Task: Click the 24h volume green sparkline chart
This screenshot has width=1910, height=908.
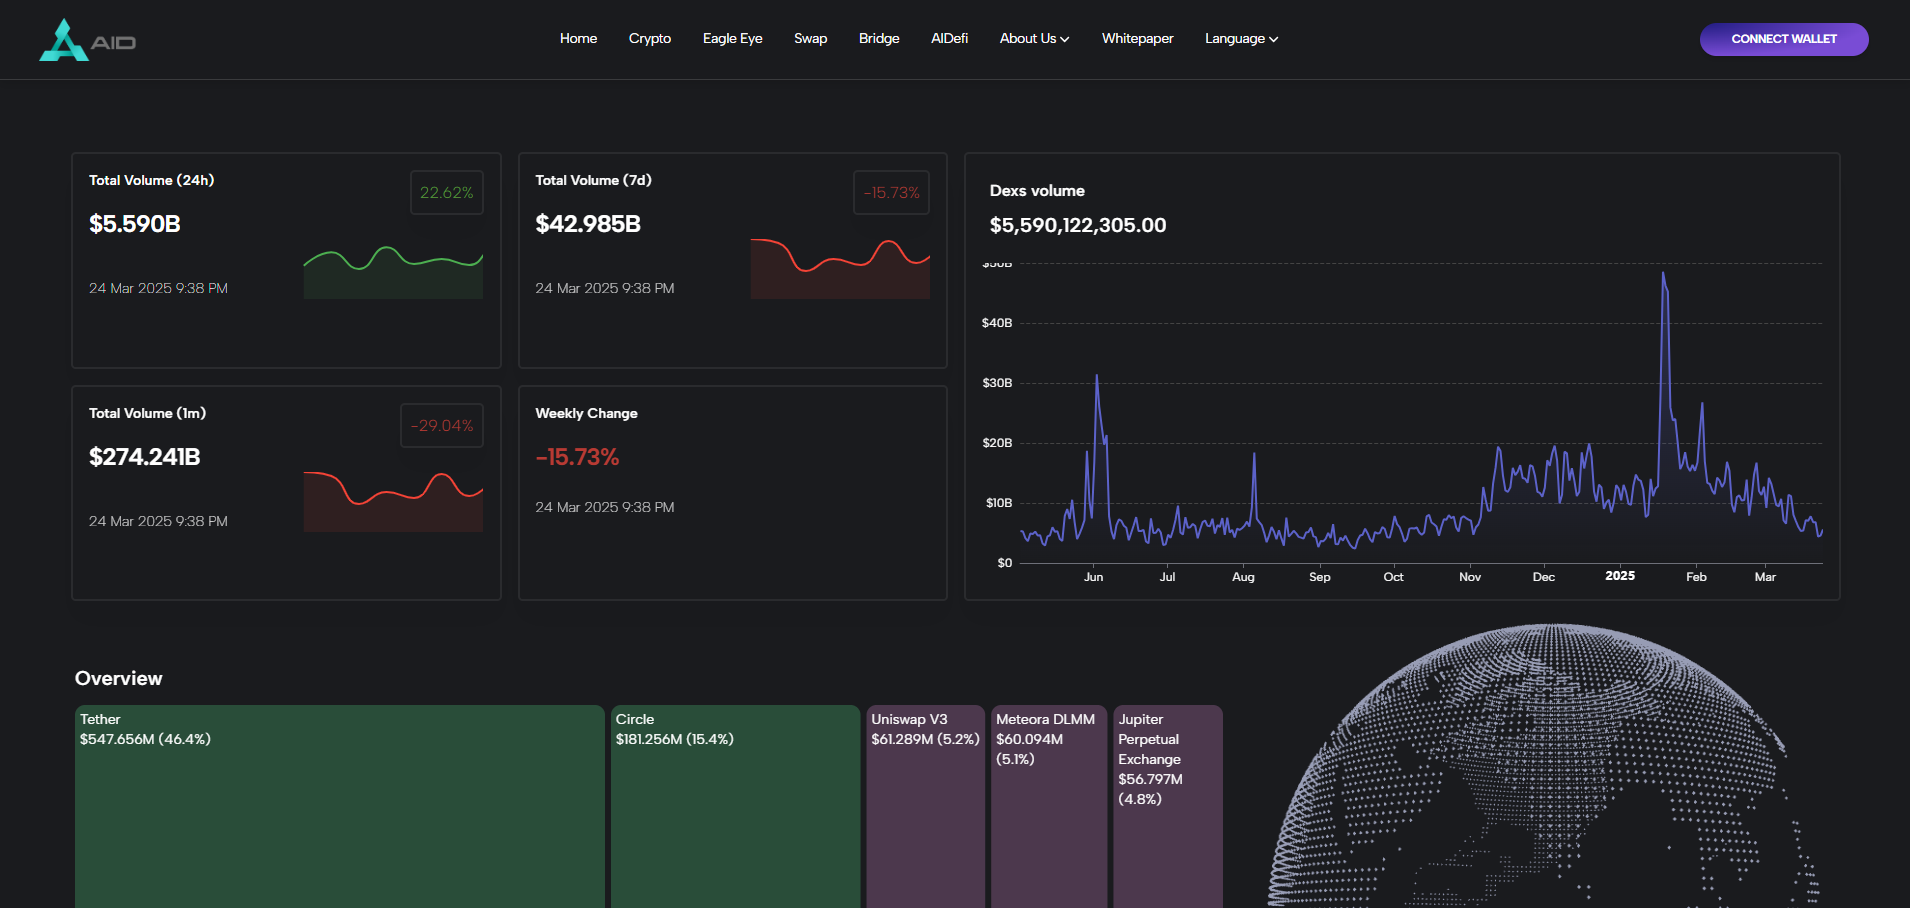Action: point(393,271)
